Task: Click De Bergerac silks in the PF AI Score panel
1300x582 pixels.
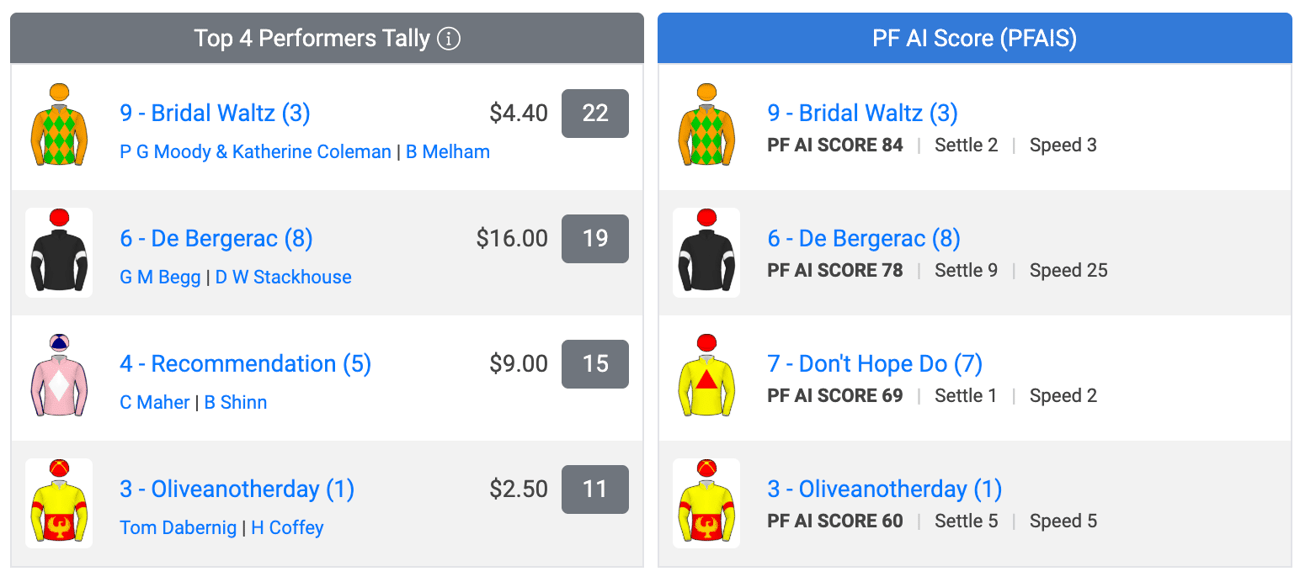Action: 707,252
